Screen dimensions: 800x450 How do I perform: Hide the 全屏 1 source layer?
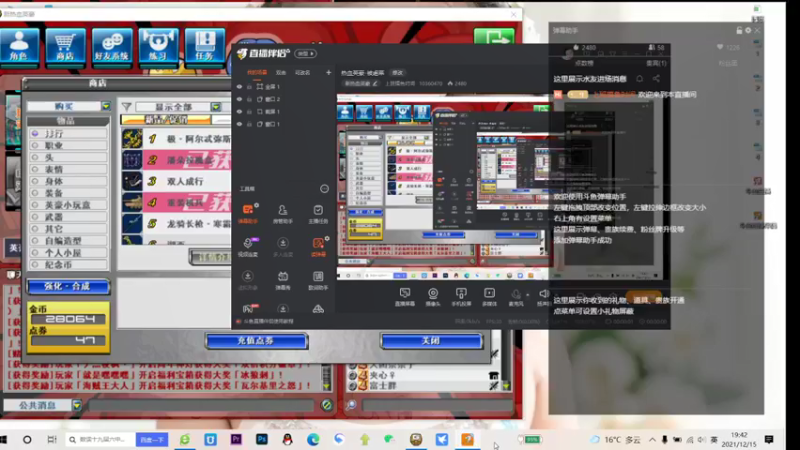tap(239, 87)
